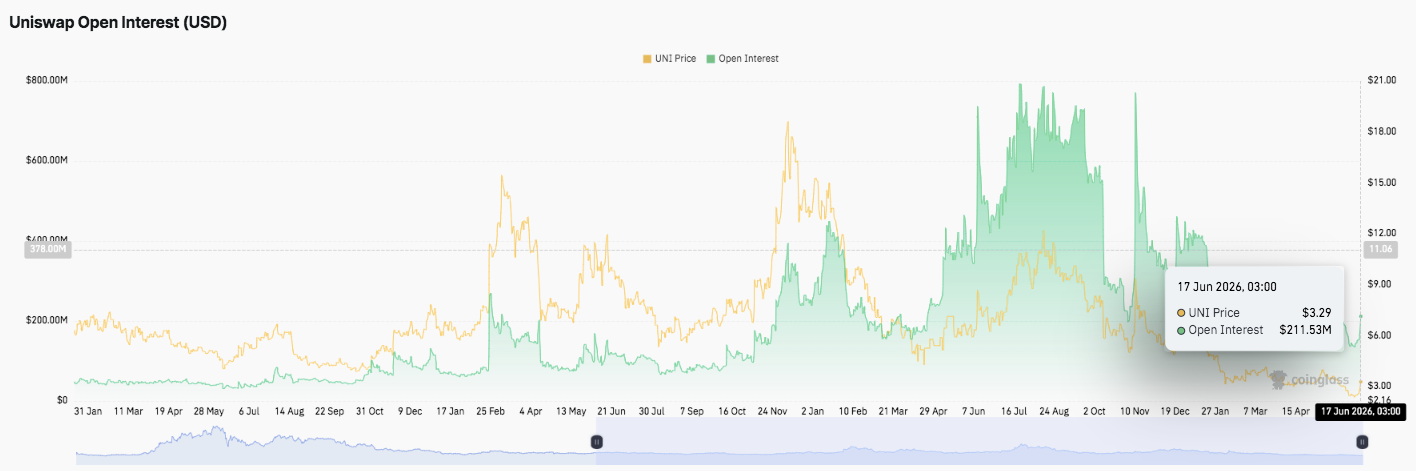Viewport: 1416px width, 471px height.
Task: Click the unselected early portion of the overview strip
Action: tap(335, 441)
